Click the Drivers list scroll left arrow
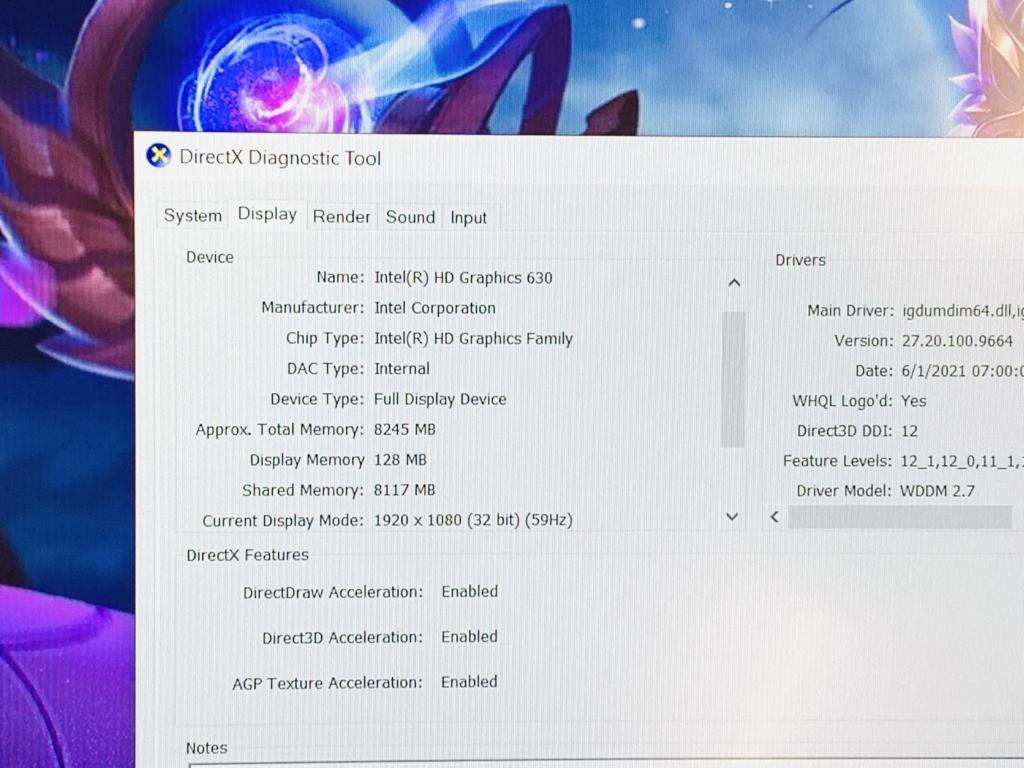The height and width of the screenshot is (768, 1024). [x=775, y=517]
